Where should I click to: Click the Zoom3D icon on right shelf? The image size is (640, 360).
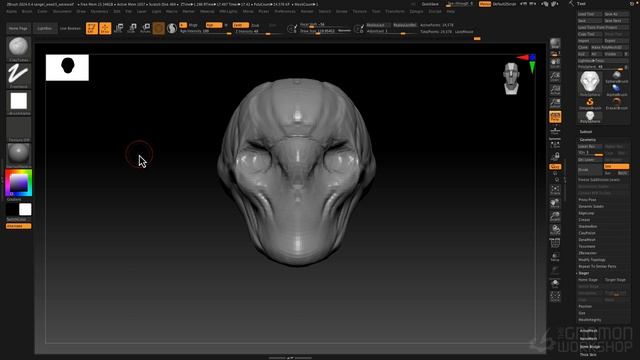click(x=555, y=216)
